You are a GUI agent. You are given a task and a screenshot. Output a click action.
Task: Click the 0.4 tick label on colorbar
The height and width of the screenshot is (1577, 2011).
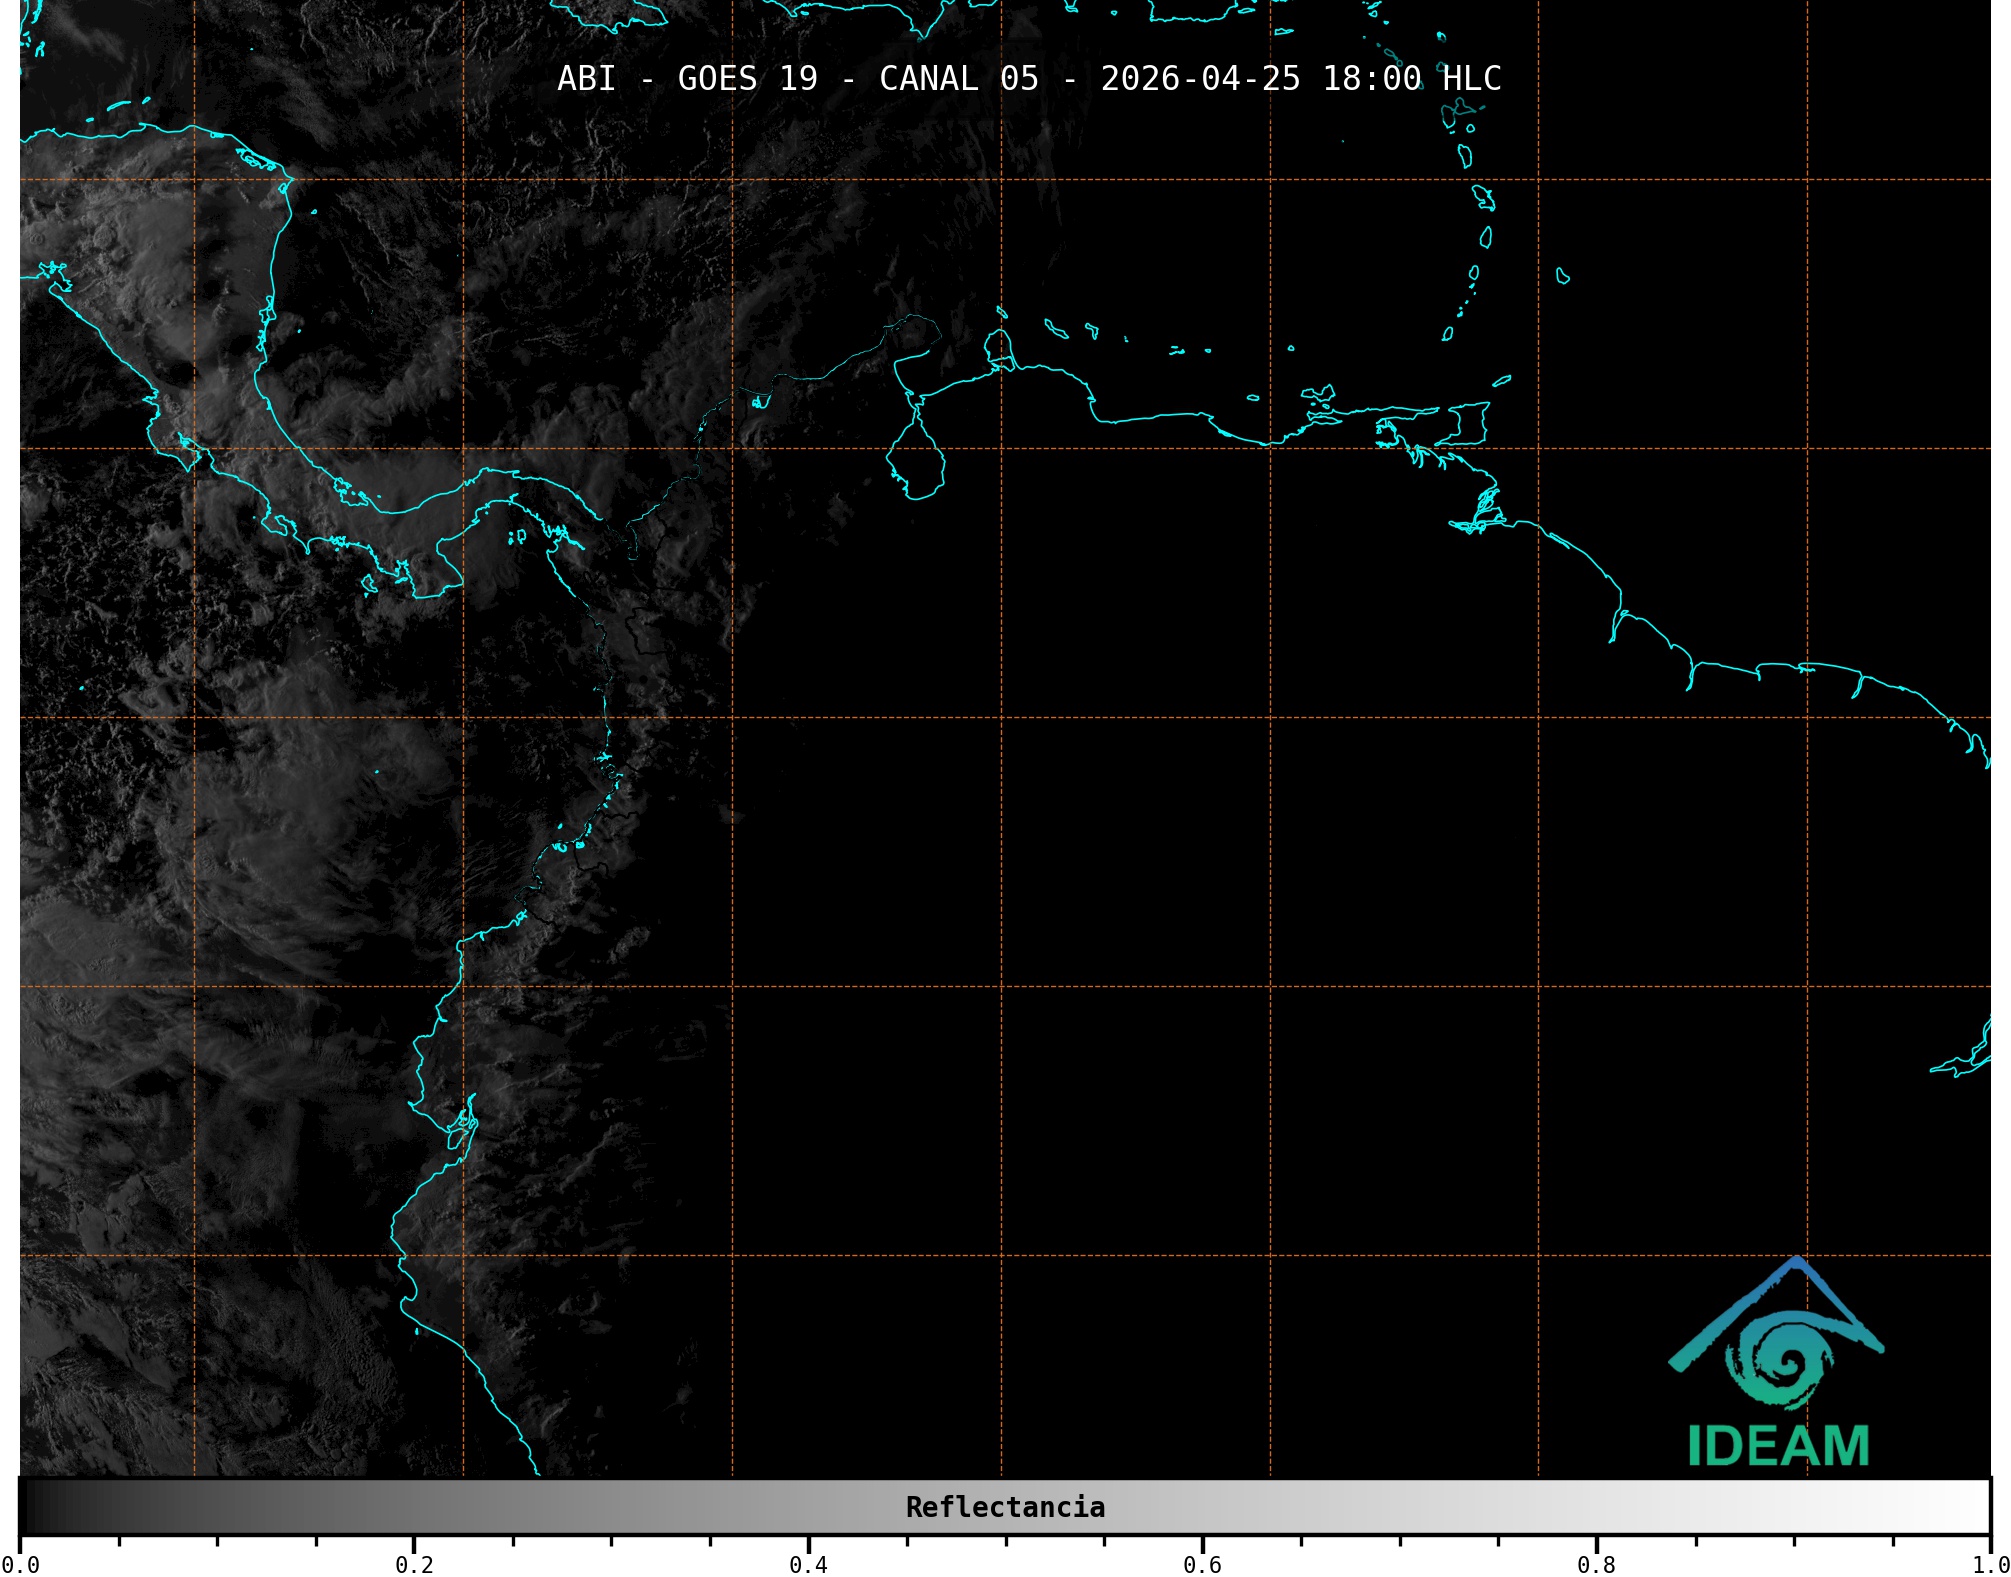point(808,1564)
